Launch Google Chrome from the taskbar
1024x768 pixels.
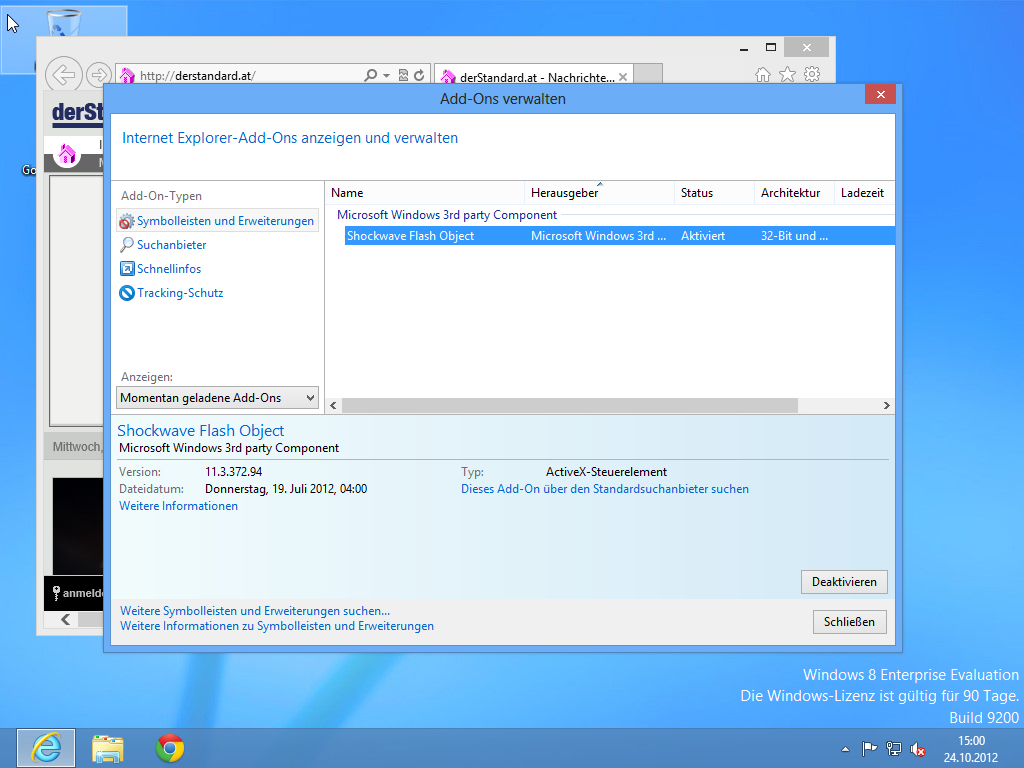click(x=170, y=748)
